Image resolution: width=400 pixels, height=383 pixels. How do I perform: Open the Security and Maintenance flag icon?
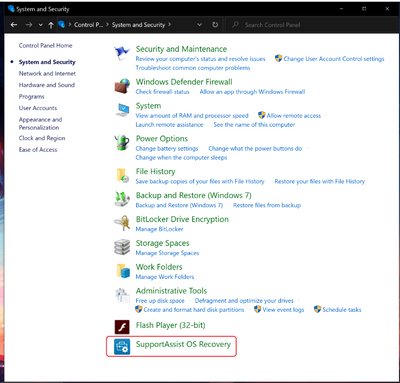122,53
